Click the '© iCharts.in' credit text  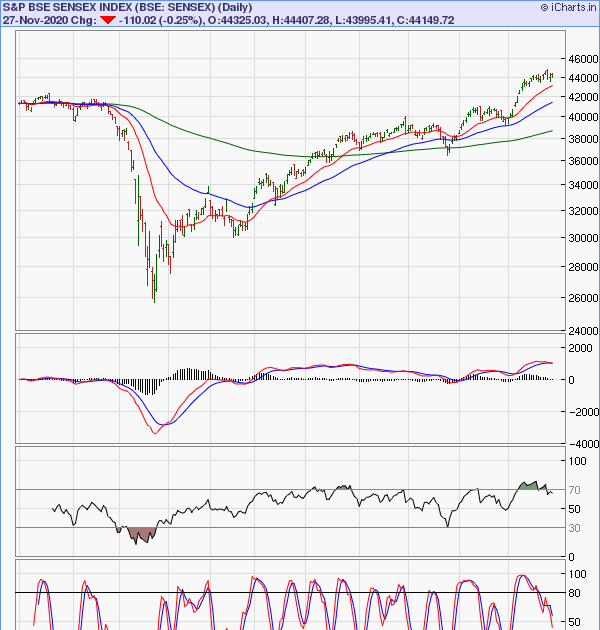click(568, 7)
